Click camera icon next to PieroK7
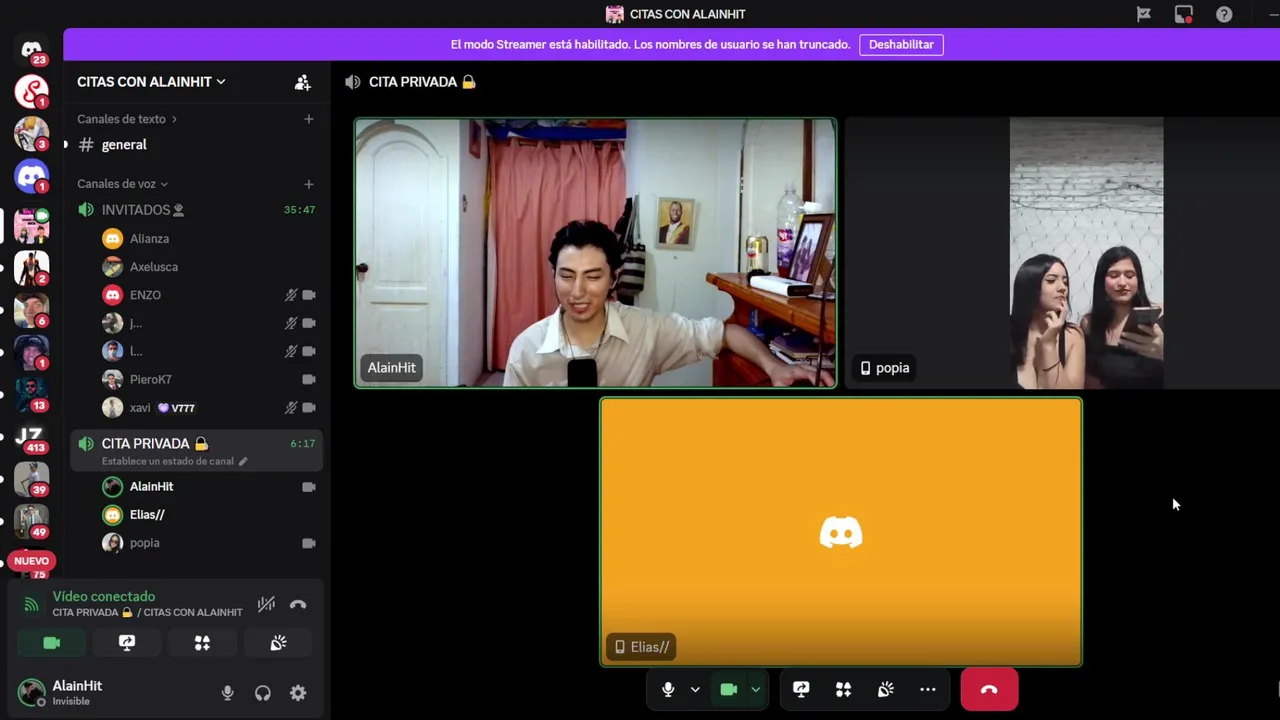This screenshot has width=1280, height=720. click(x=308, y=379)
